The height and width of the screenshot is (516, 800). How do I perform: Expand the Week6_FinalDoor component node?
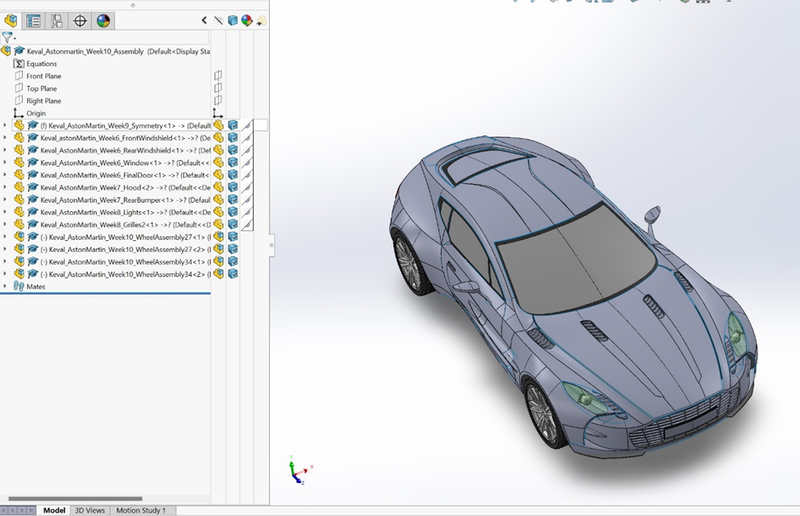coord(5,175)
